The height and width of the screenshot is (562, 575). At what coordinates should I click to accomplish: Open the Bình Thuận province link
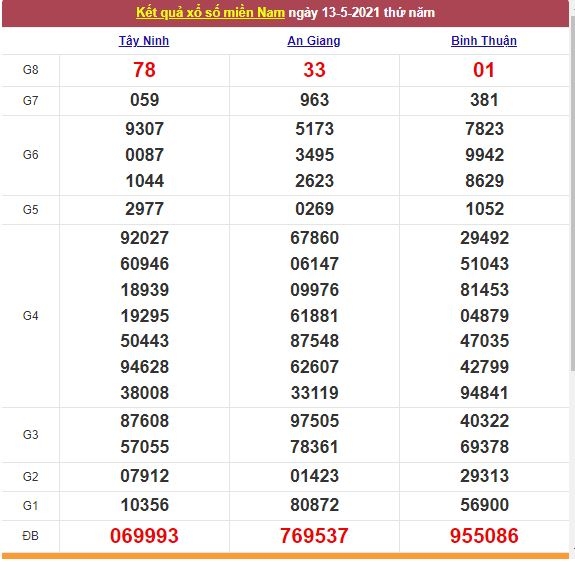[484, 41]
